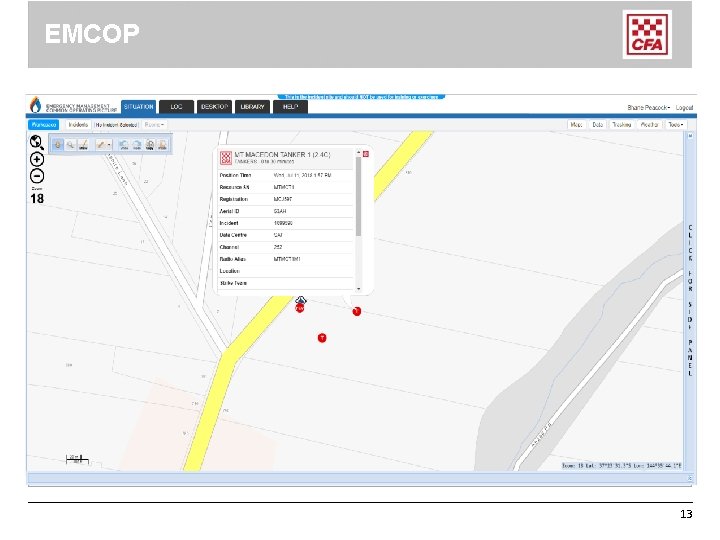Switch to the DESKTOP tab

click(x=214, y=107)
